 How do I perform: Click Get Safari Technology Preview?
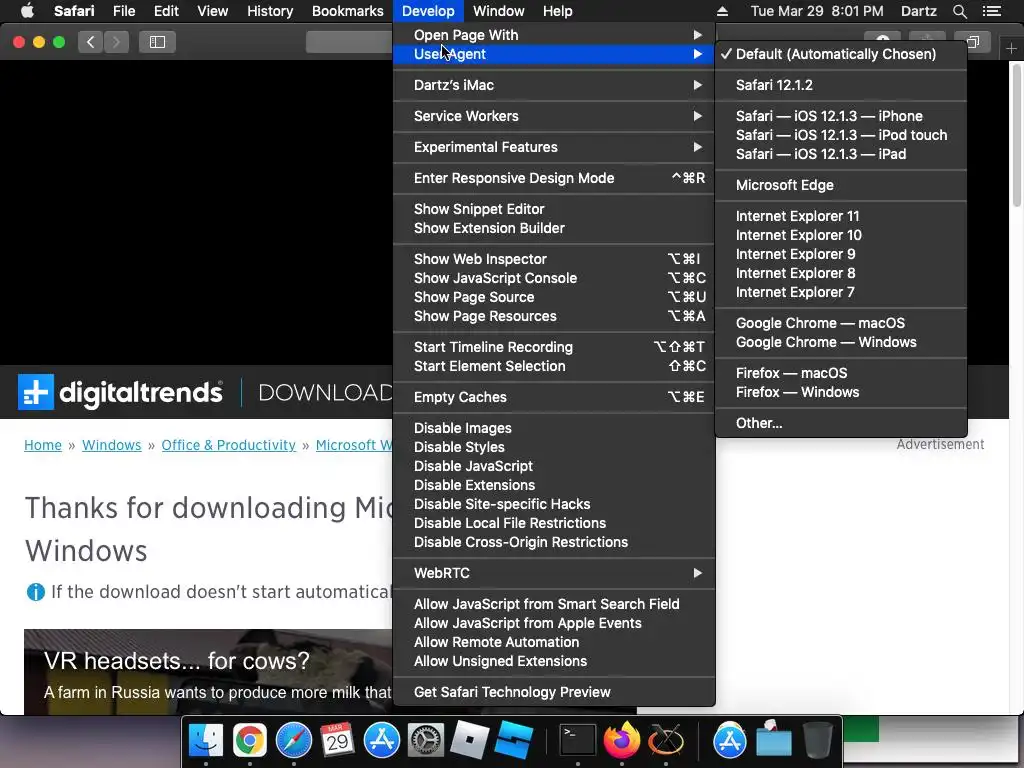[x=554, y=692]
